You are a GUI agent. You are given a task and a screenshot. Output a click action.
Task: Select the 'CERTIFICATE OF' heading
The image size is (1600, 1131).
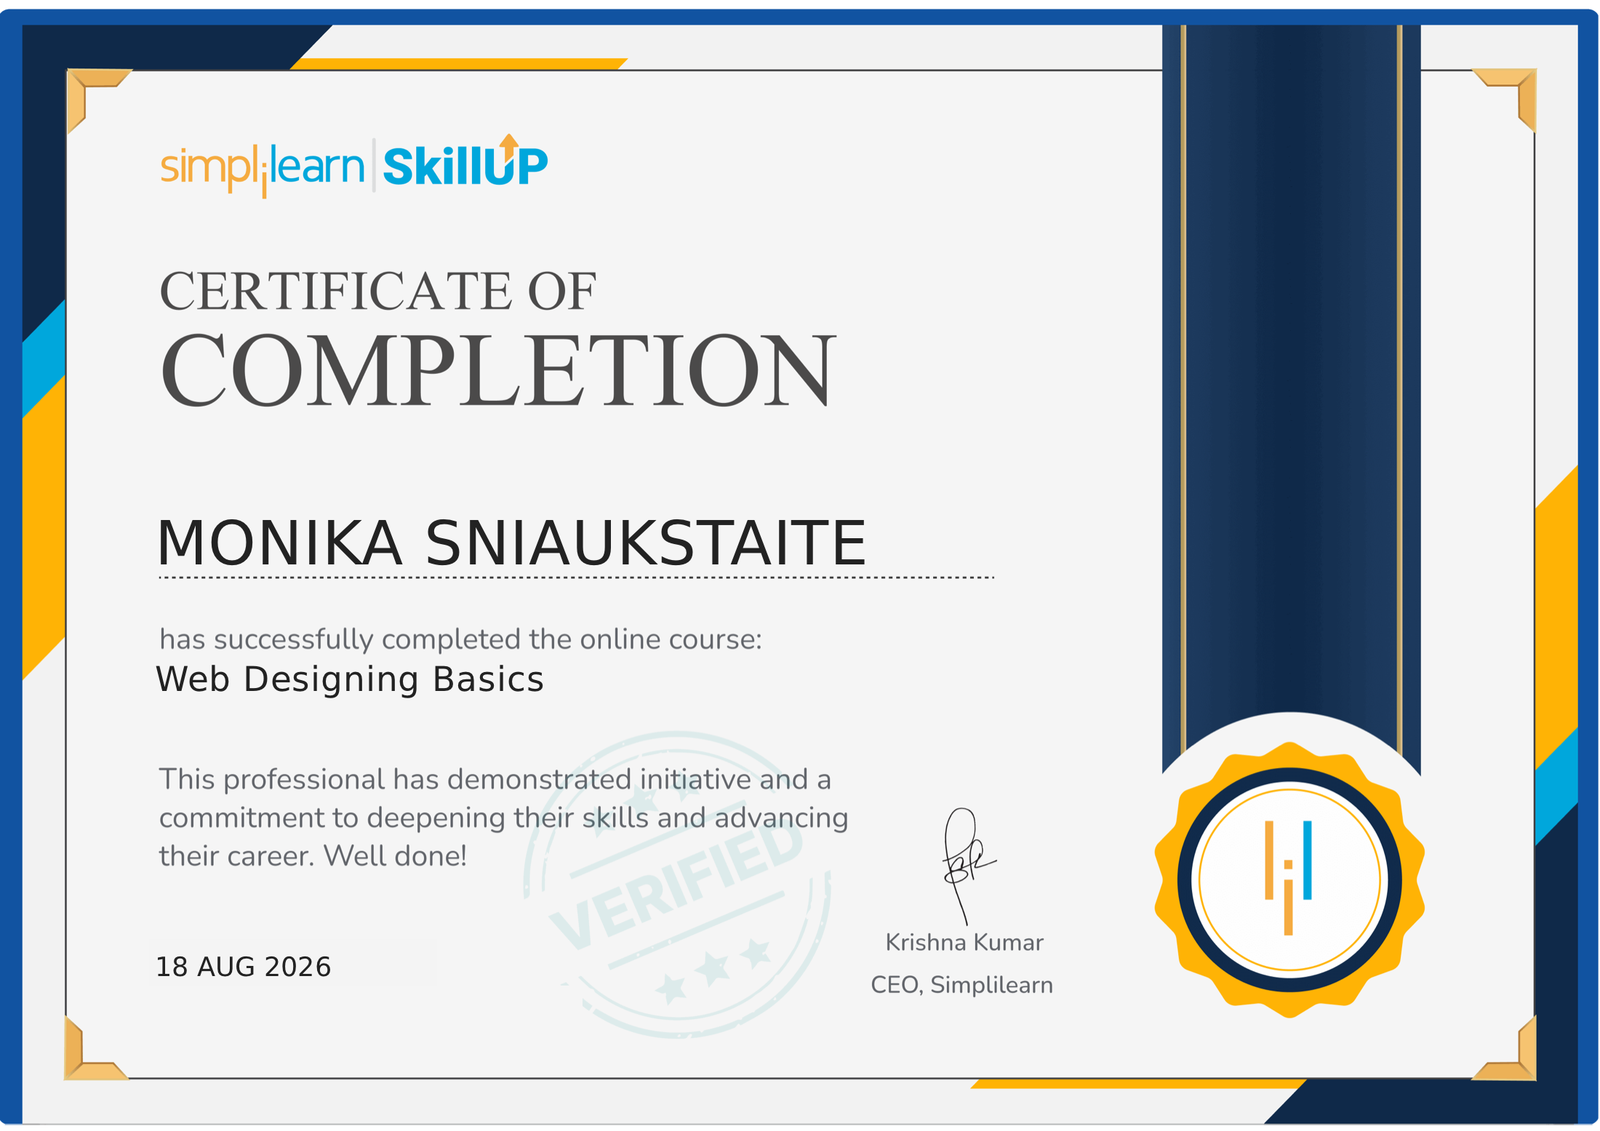378,291
